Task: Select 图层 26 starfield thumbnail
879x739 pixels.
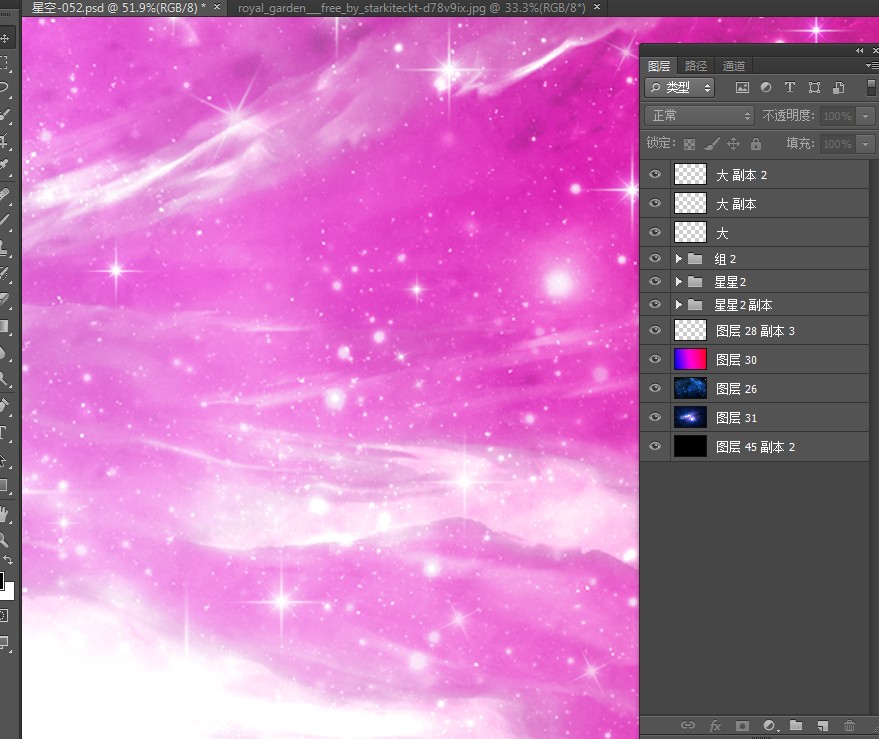Action: 690,388
